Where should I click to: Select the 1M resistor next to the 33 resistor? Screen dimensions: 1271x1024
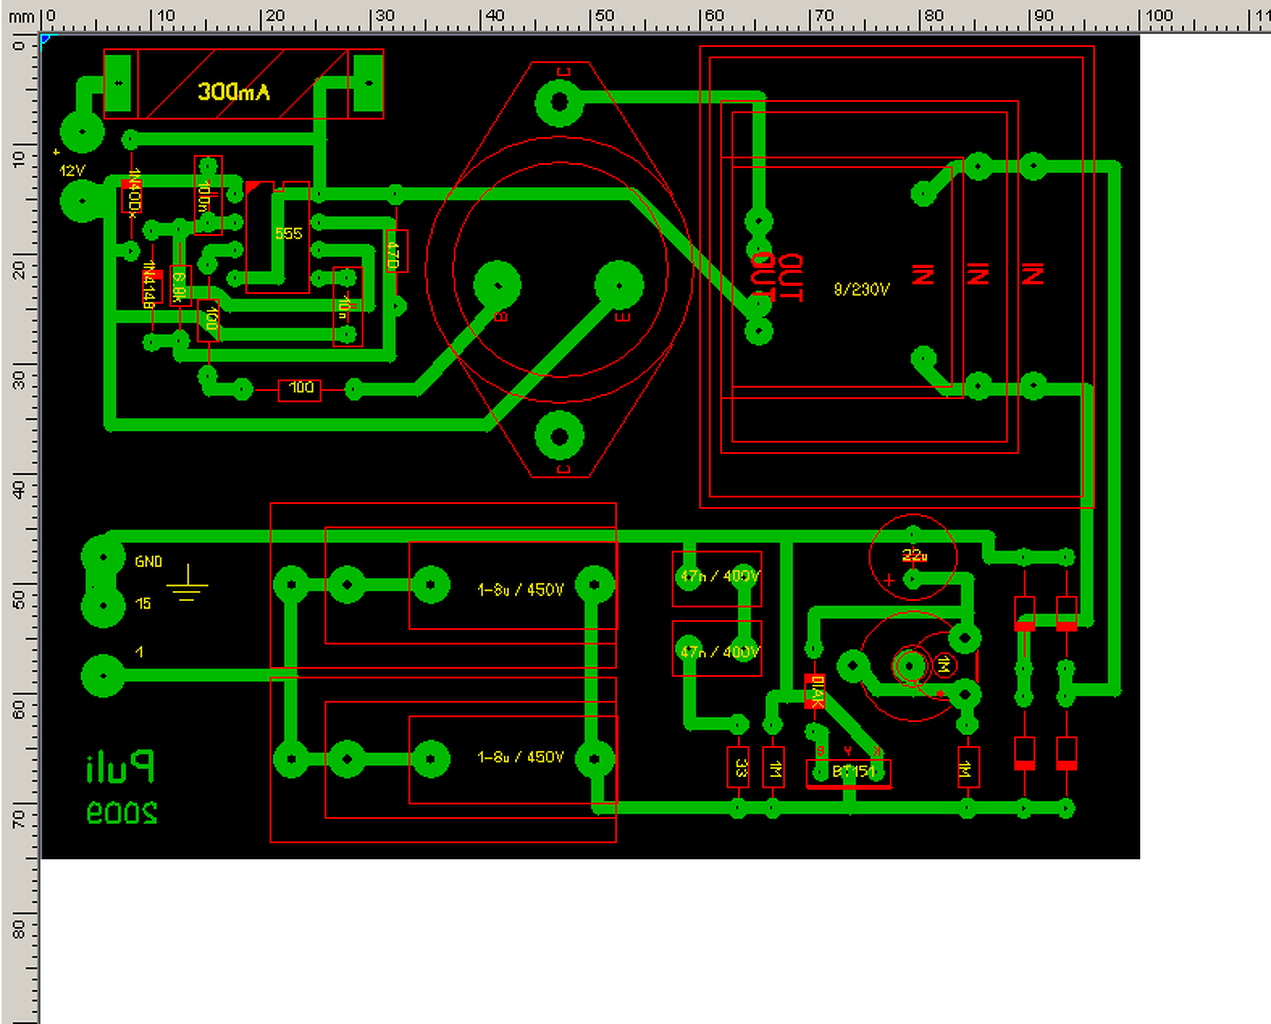(773, 767)
